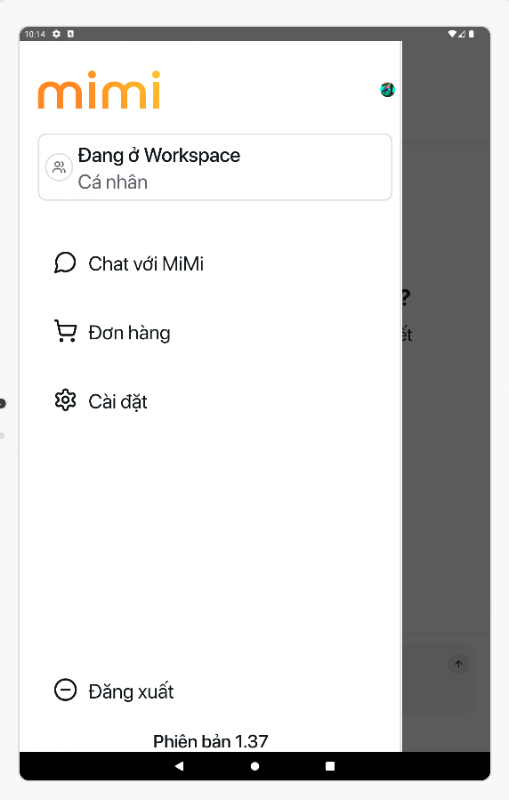Tap the Android back triangle
This screenshot has width=509, height=800.
(x=179, y=766)
